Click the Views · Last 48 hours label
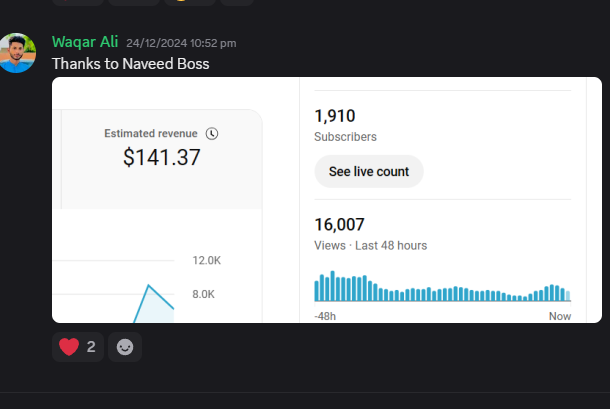Viewport: 610px width, 409px height. 370,245
